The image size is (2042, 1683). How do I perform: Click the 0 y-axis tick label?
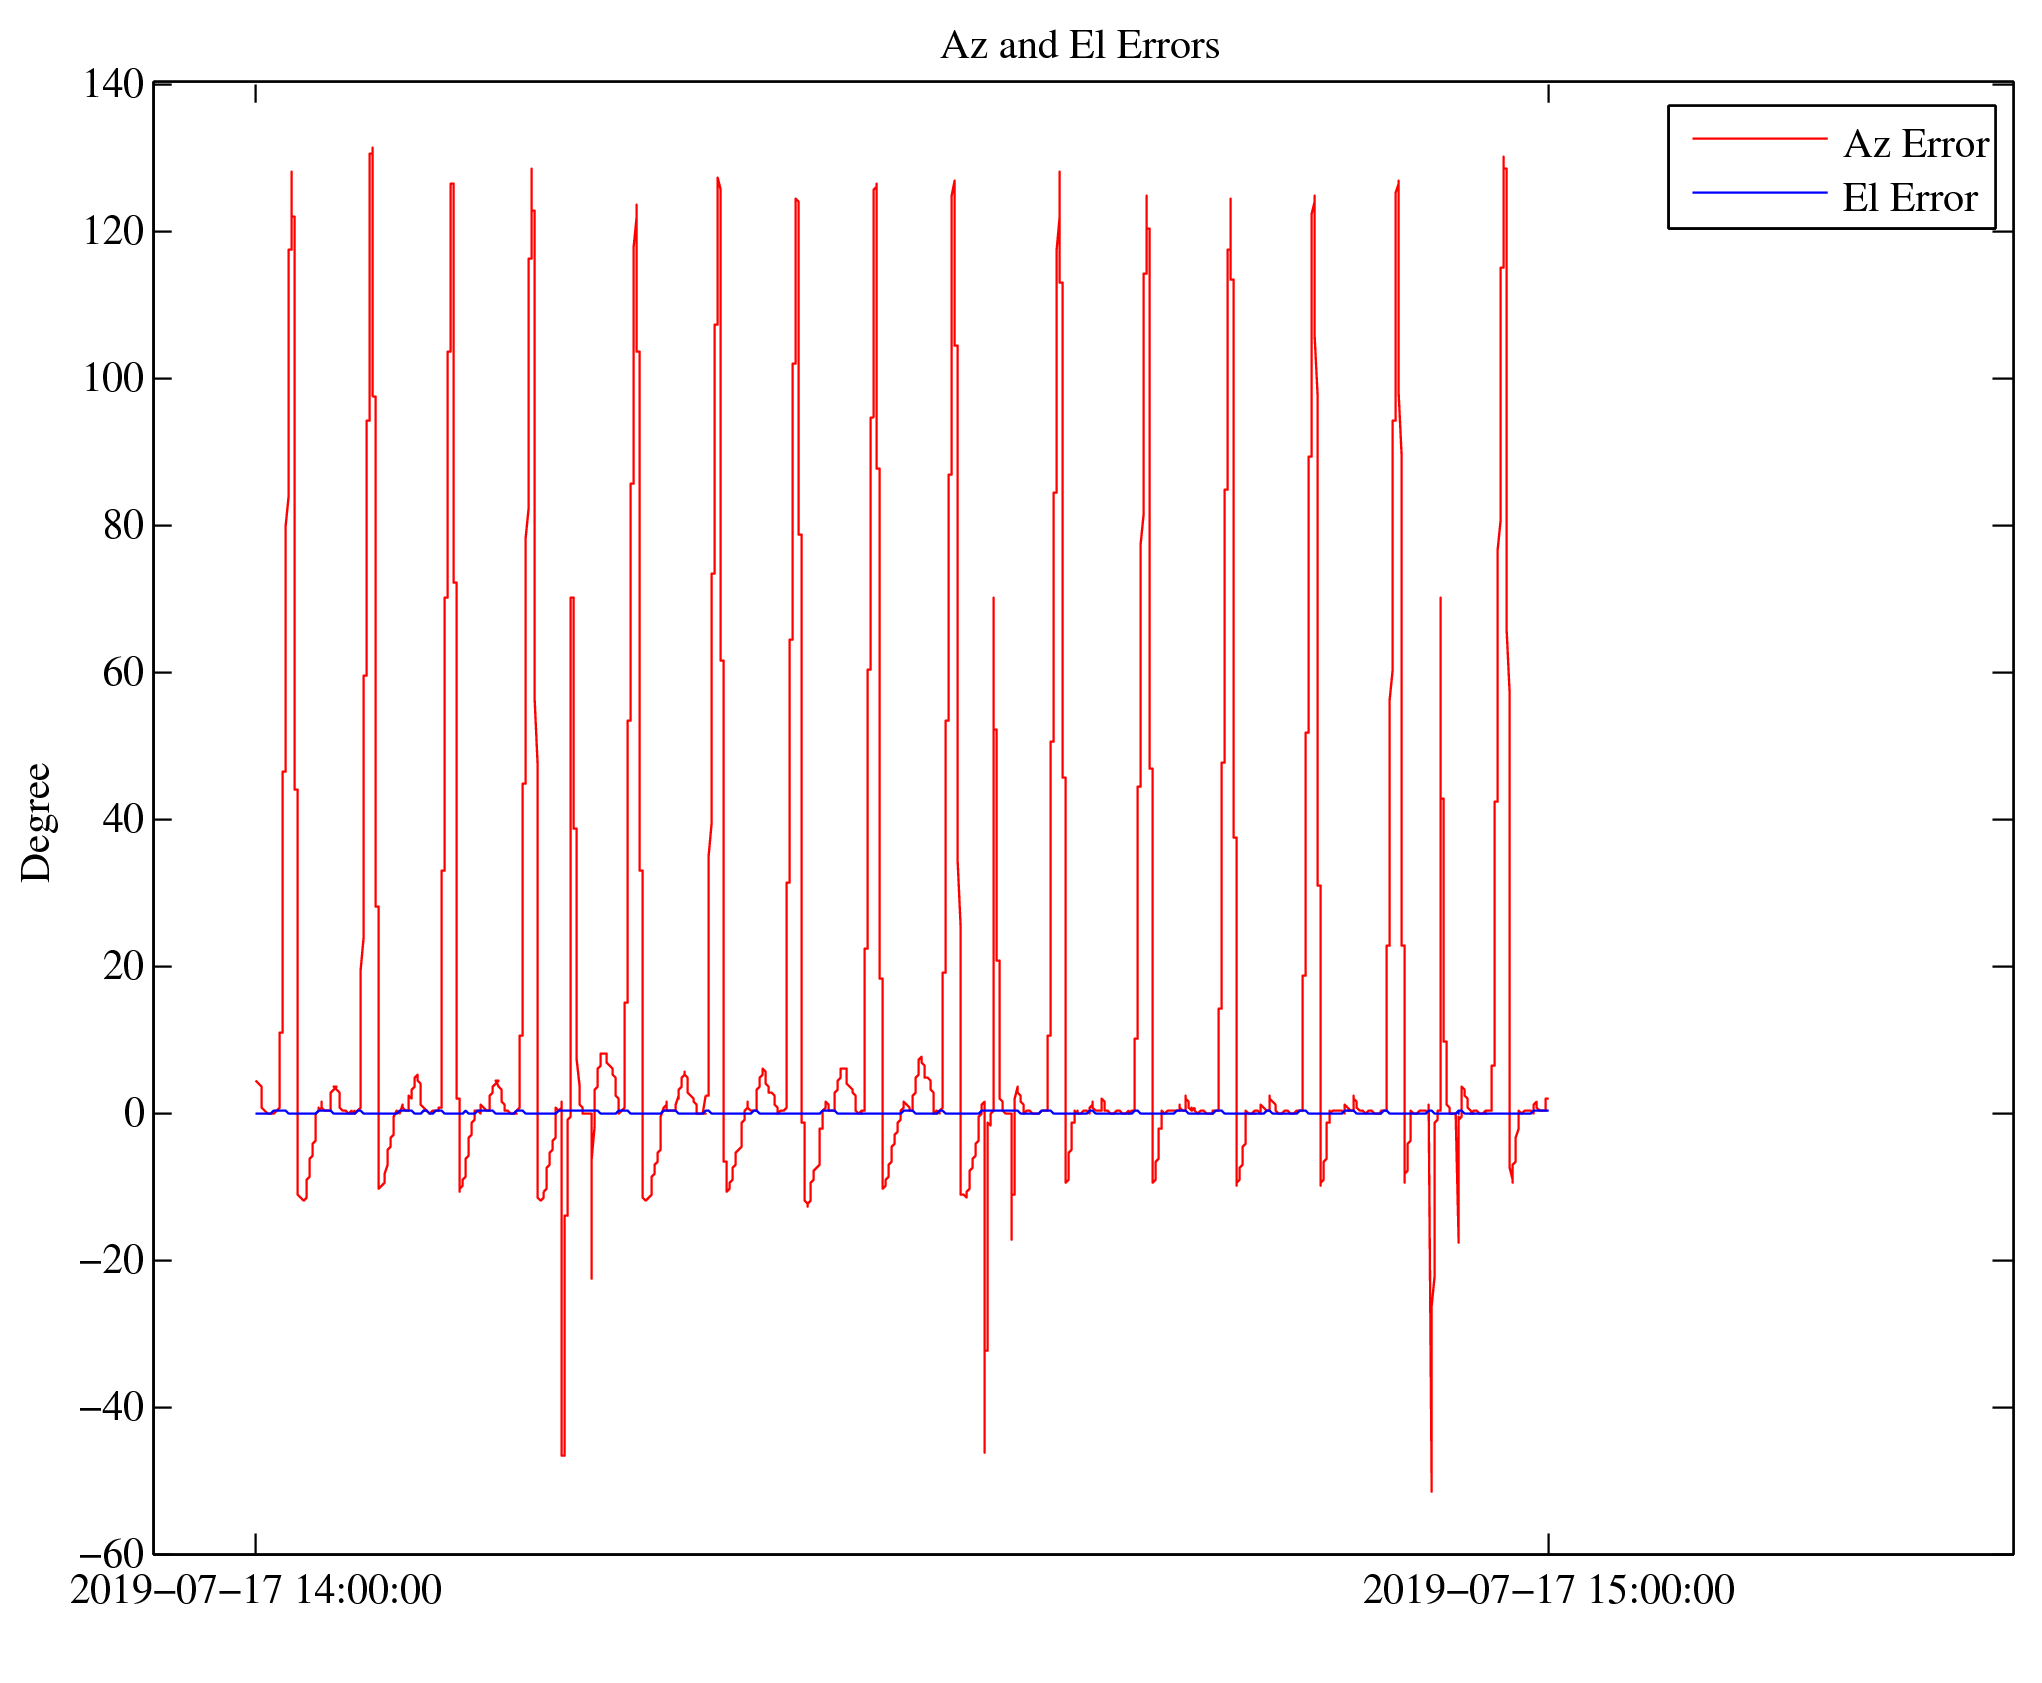coord(134,1113)
